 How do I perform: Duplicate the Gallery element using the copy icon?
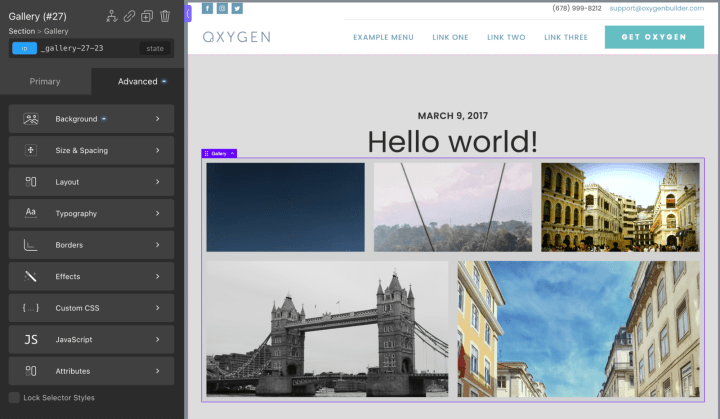pyautogui.click(x=147, y=17)
